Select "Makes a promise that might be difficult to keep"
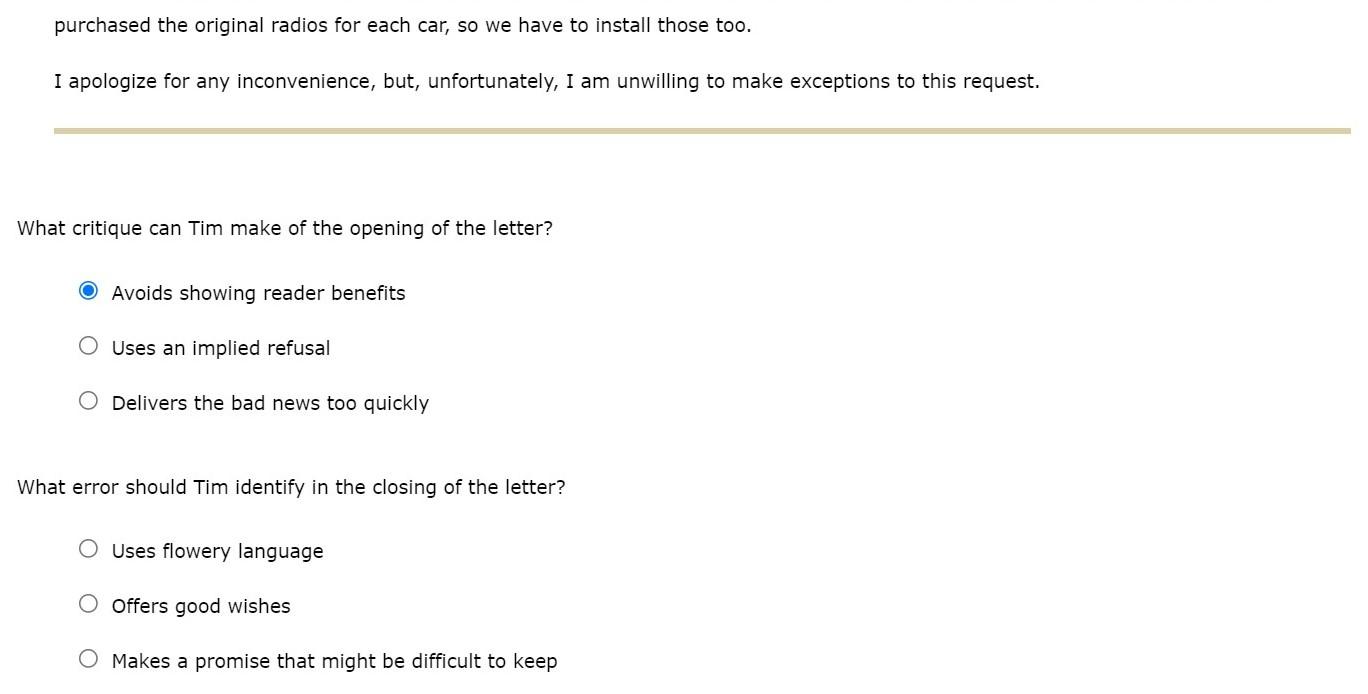Image resolution: width=1368 pixels, height=694 pixels. coord(88,658)
